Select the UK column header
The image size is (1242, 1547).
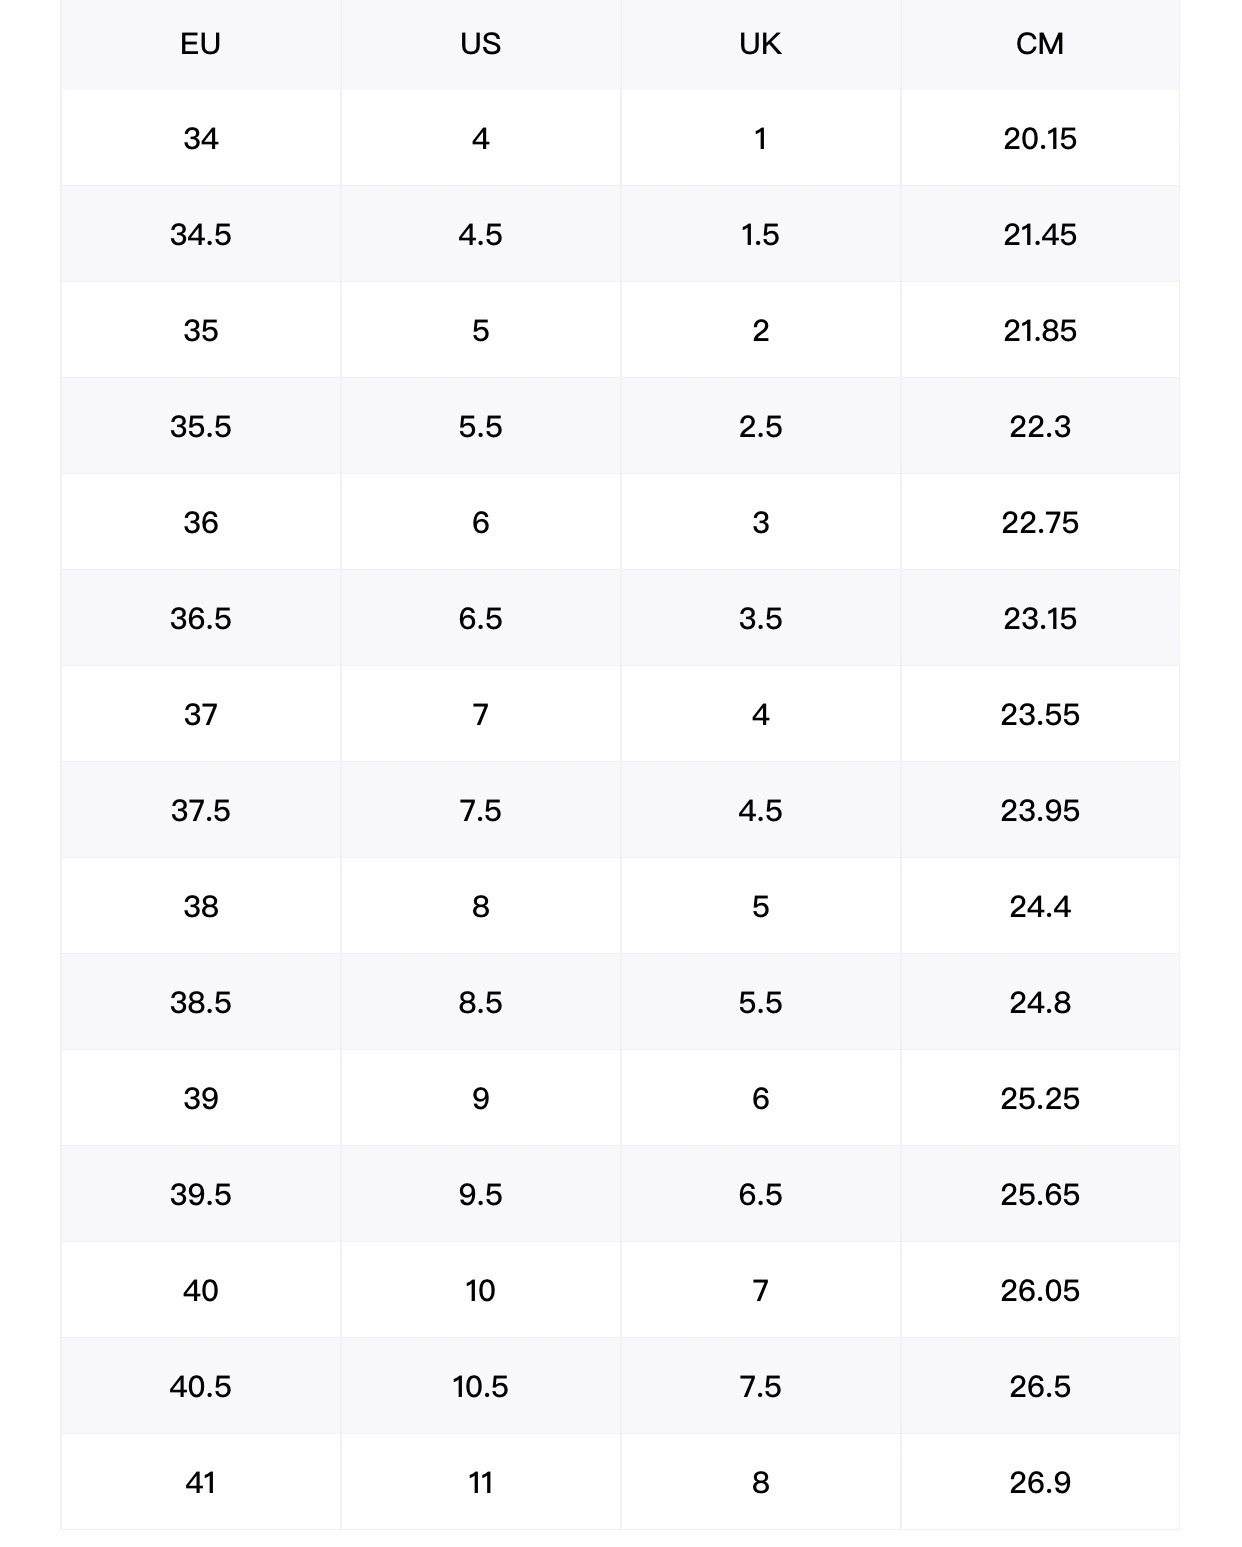760,44
